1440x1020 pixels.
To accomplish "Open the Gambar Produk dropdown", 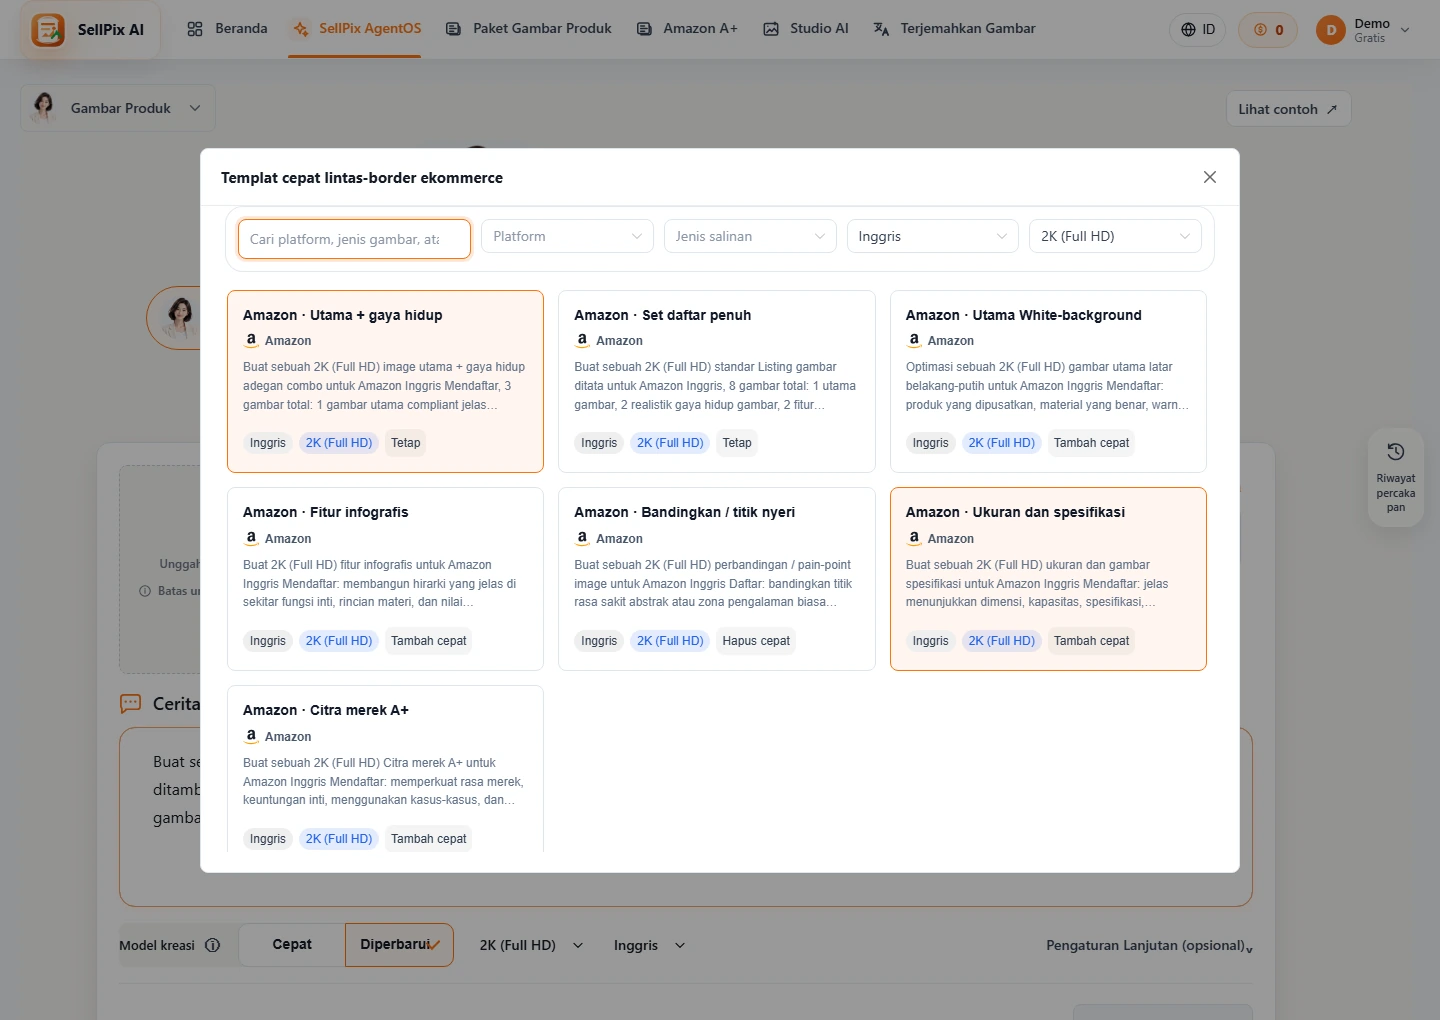I will coord(118,108).
